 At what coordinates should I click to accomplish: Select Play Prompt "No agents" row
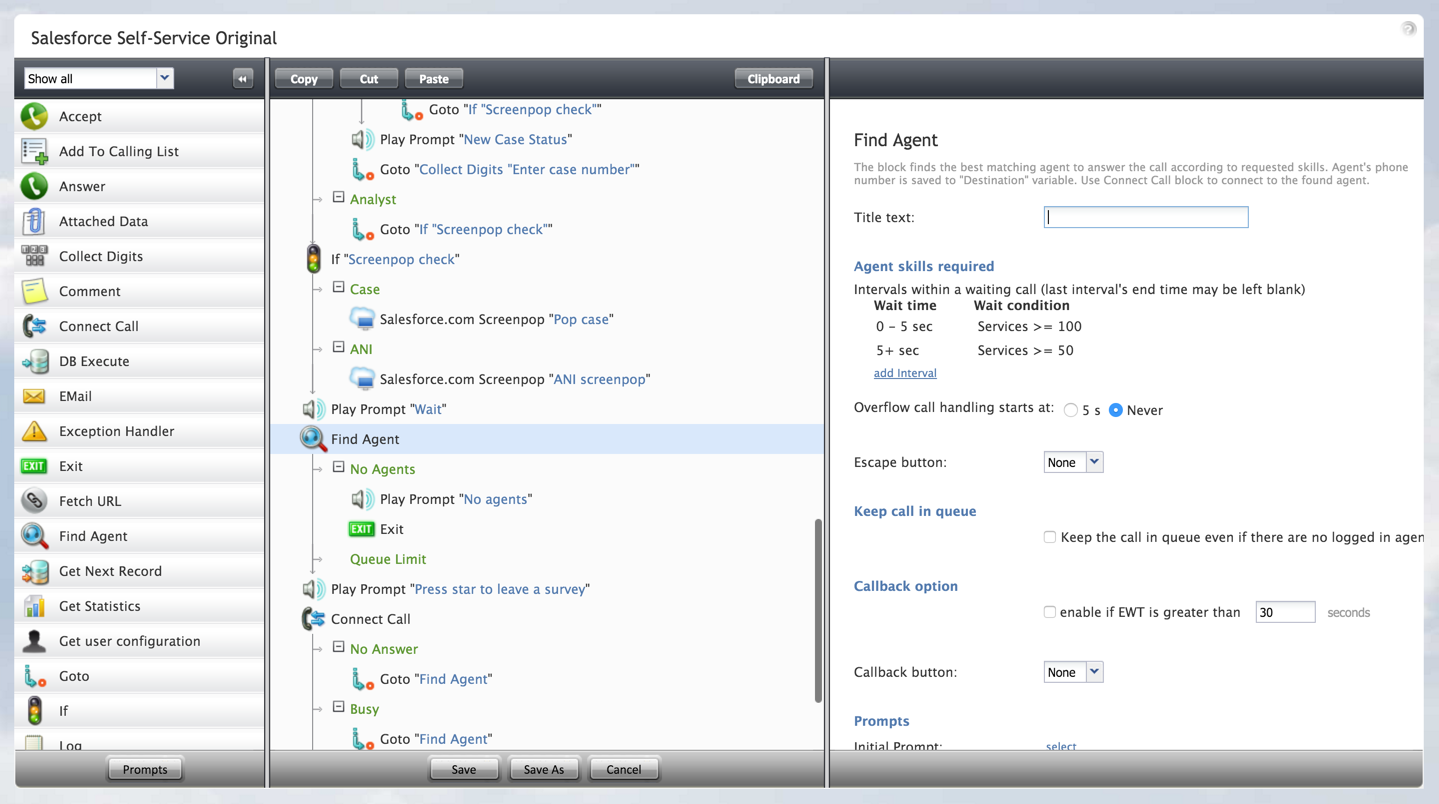click(547, 499)
